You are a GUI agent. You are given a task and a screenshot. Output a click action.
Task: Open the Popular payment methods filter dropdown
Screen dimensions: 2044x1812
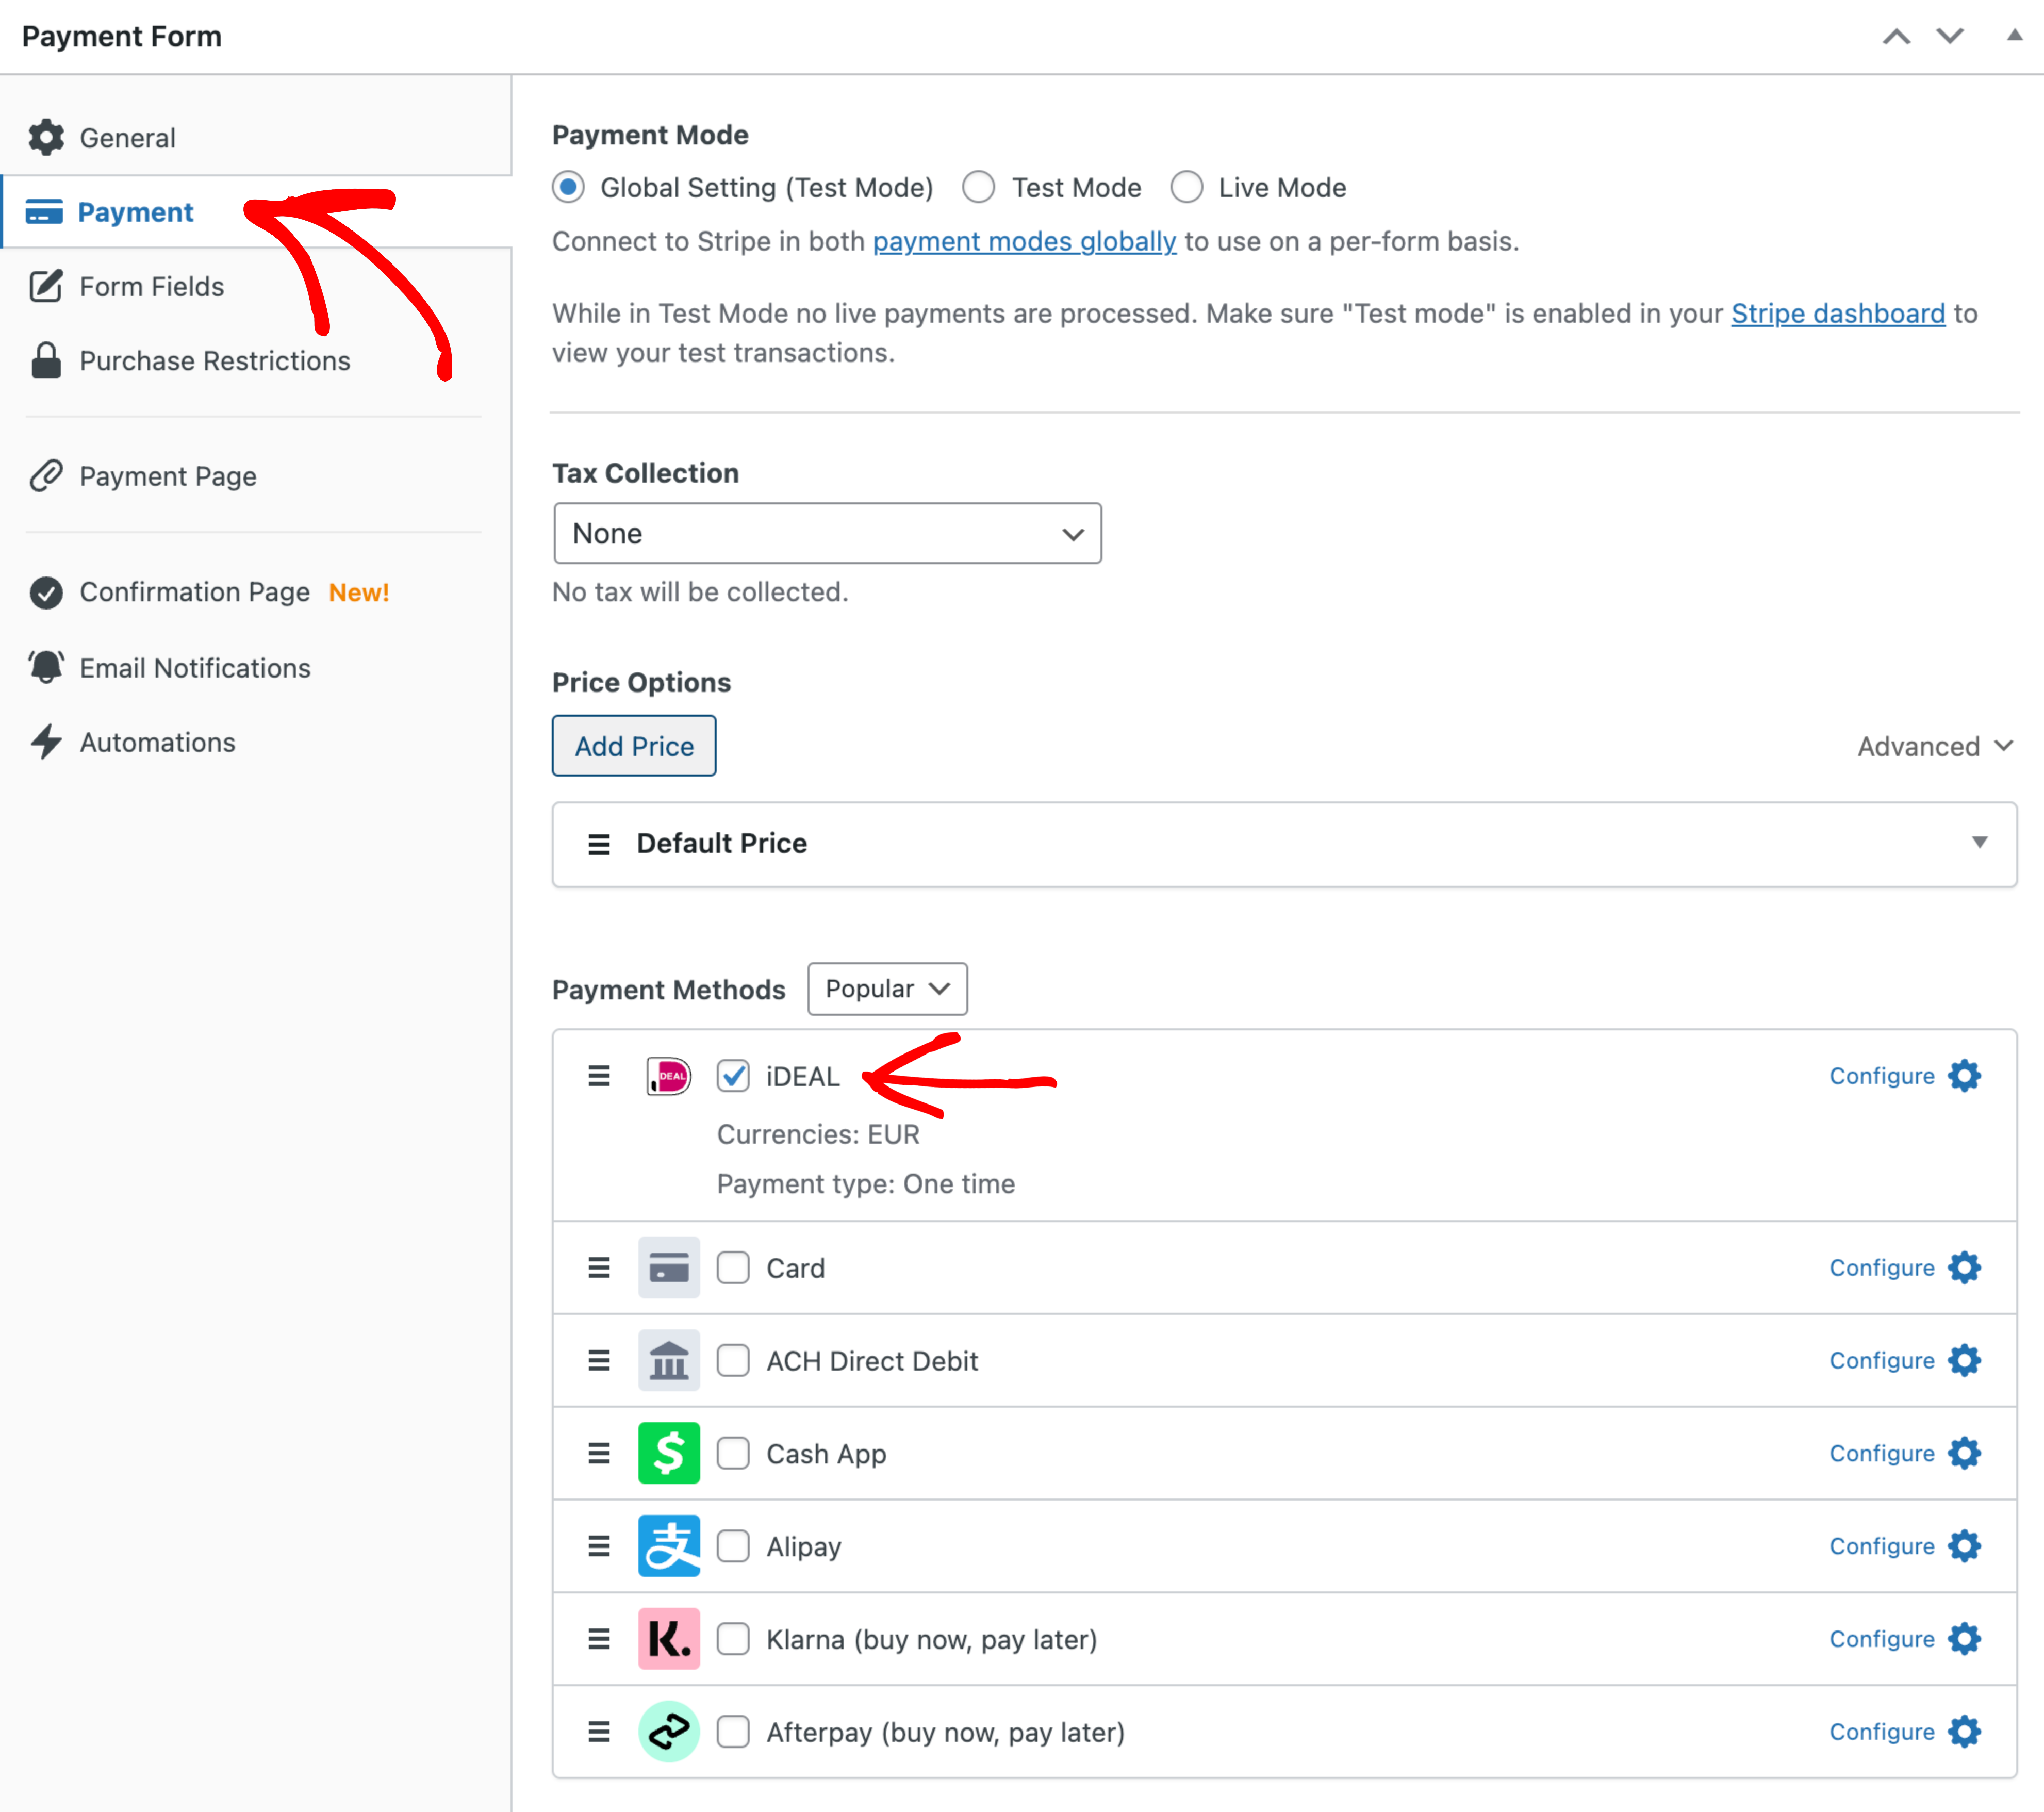tap(886, 989)
